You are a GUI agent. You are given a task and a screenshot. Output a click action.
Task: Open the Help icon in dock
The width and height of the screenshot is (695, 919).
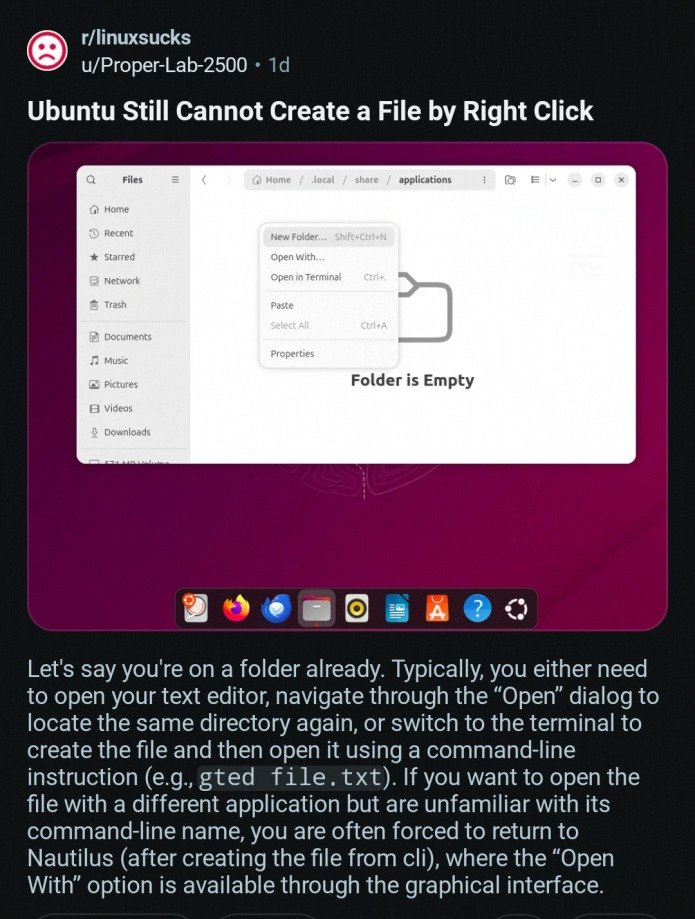pyautogui.click(x=477, y=608)
